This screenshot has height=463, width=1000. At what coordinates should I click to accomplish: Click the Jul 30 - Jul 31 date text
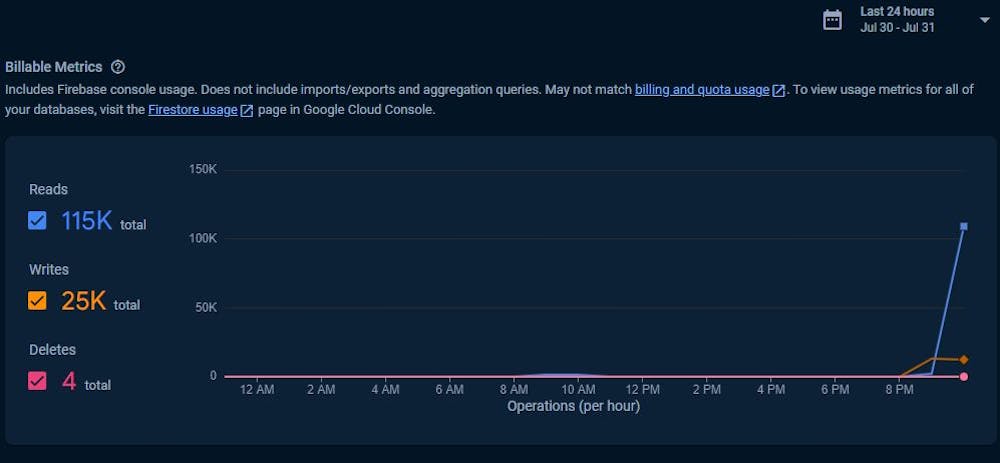897,28
